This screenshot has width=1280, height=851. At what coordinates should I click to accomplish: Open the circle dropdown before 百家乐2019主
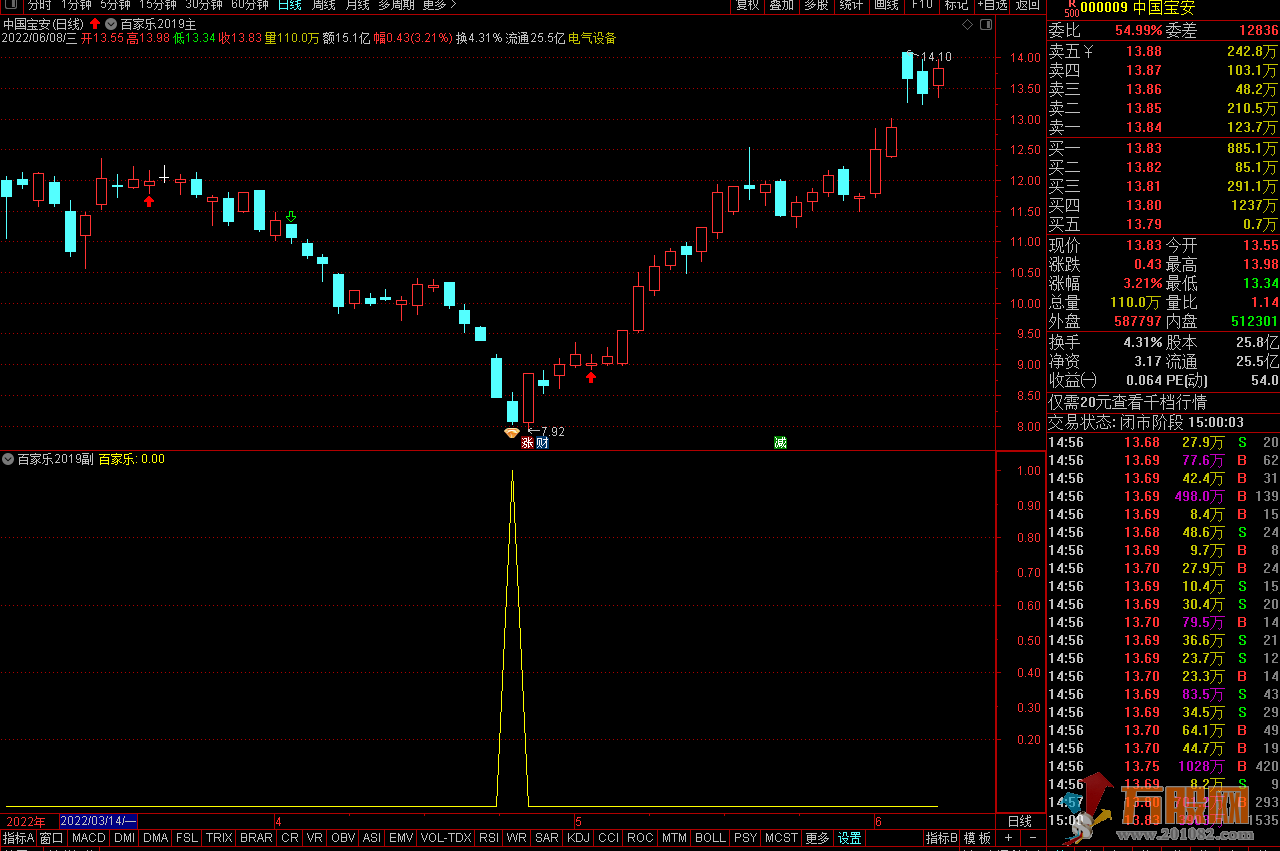(110, 23)
